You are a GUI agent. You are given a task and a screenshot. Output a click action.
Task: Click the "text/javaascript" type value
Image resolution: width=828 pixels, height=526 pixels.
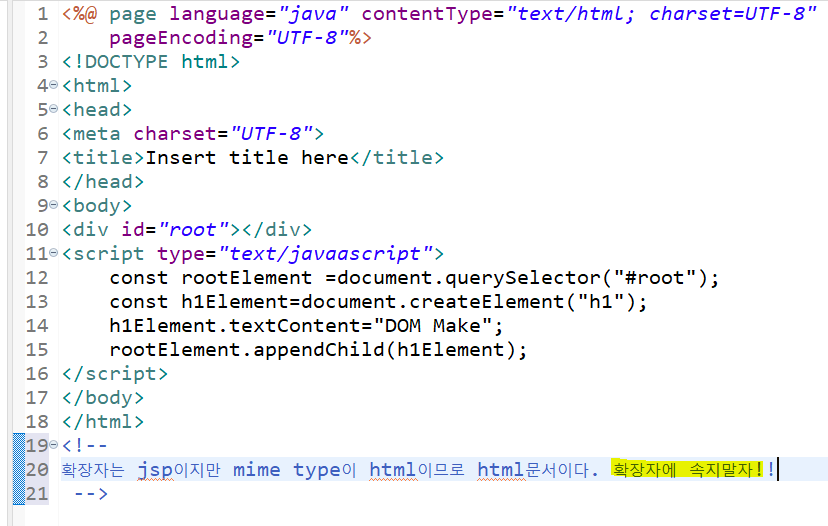(325, 253)
